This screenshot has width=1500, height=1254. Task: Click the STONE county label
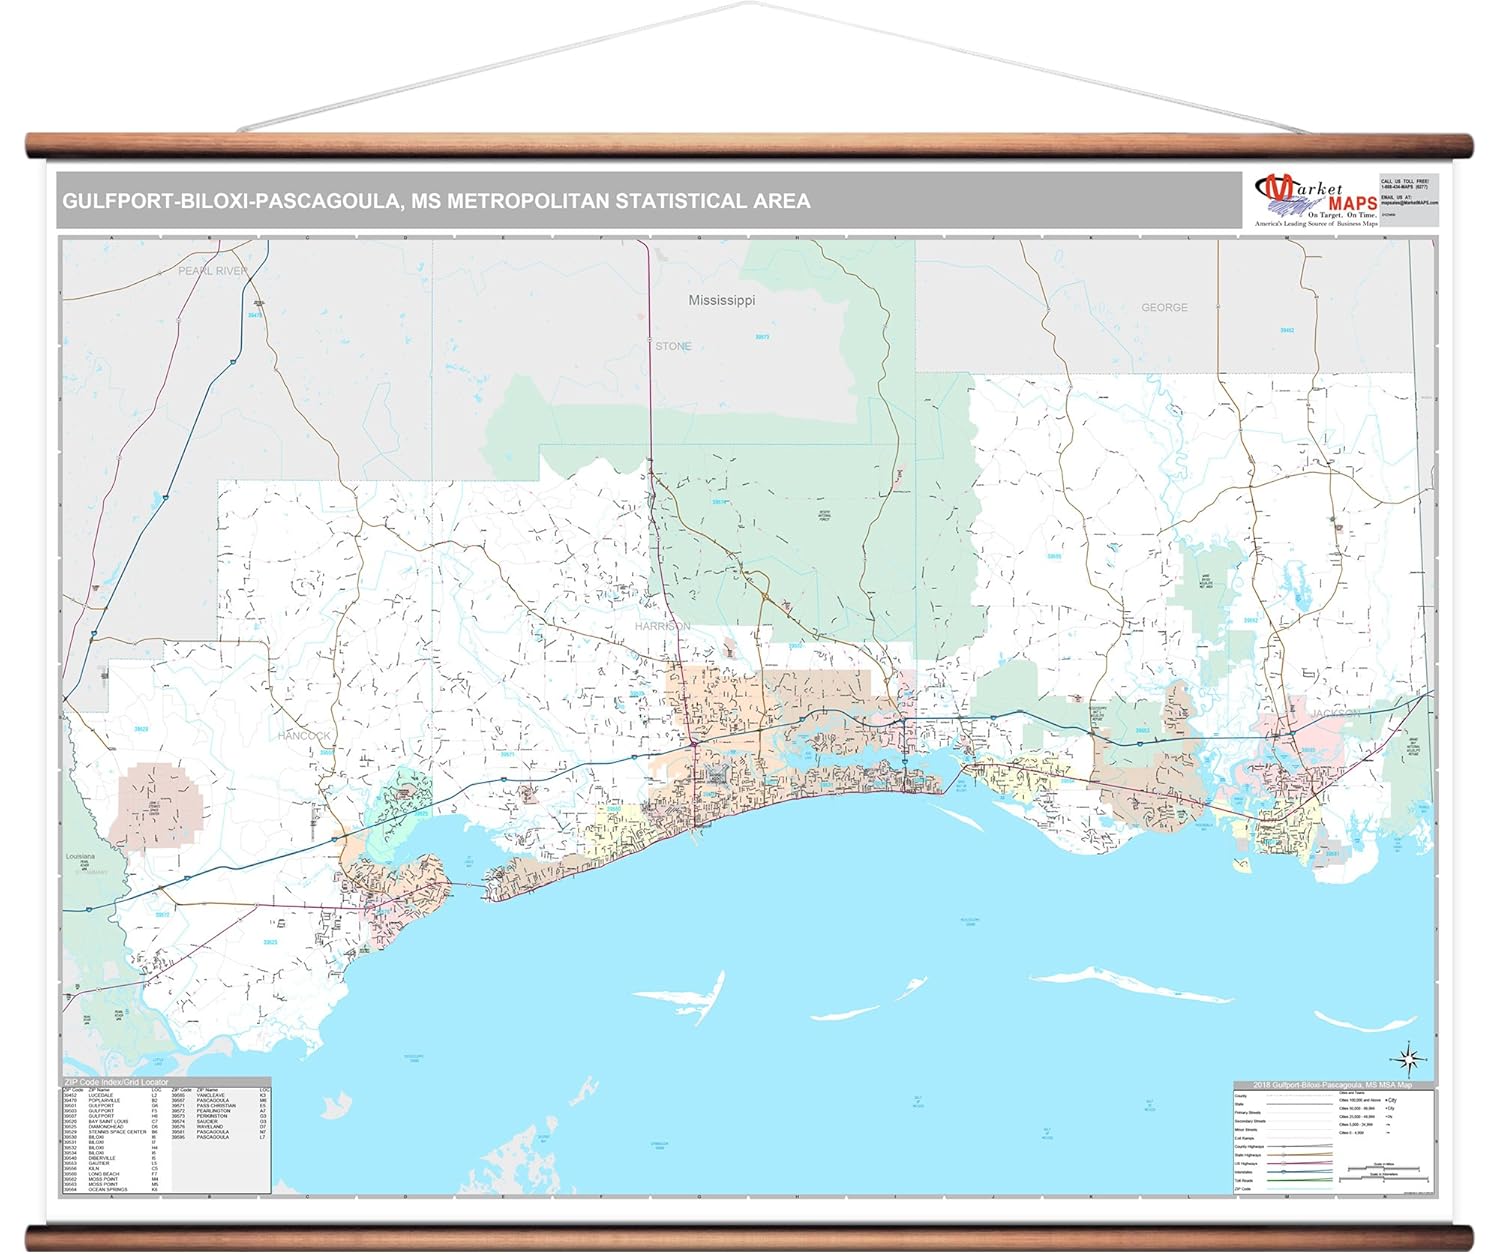tap(673, 346)
